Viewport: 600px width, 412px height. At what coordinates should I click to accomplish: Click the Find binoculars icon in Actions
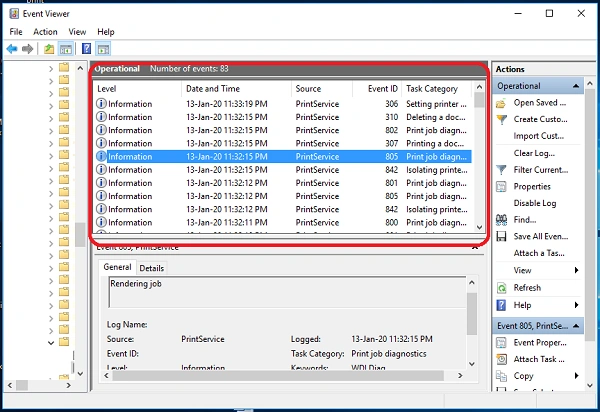[x=501, y=220]
